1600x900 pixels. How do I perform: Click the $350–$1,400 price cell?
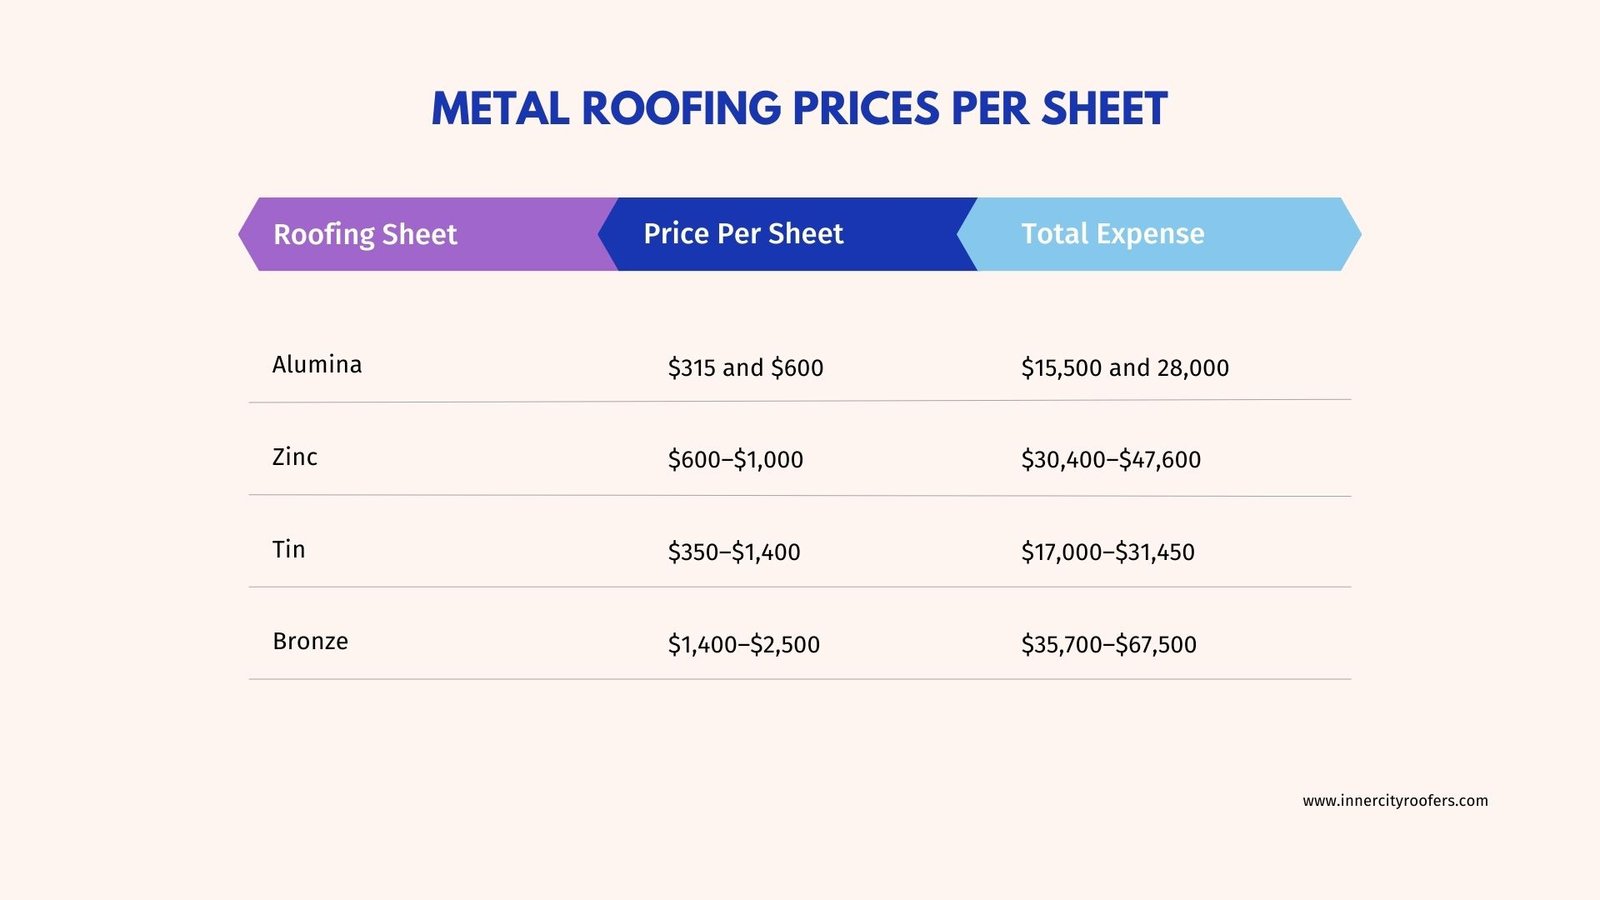(x=734, y=552)
